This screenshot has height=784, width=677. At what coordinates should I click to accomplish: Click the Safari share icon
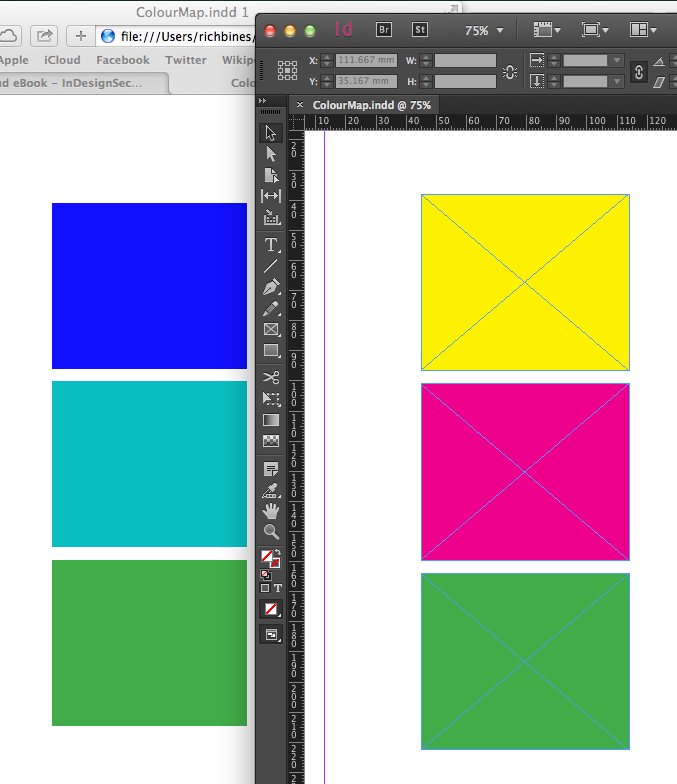point(44,36)
